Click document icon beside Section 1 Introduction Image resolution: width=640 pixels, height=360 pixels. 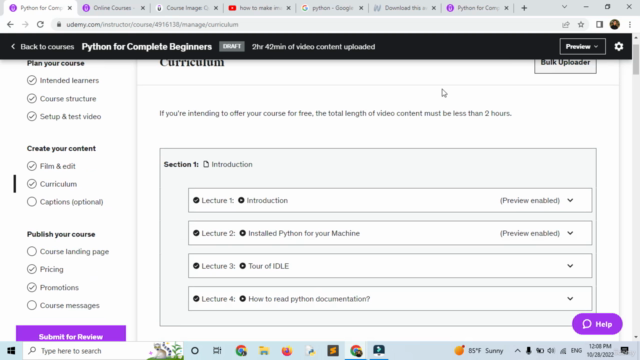pyautogui.click(x=206, y=164)
